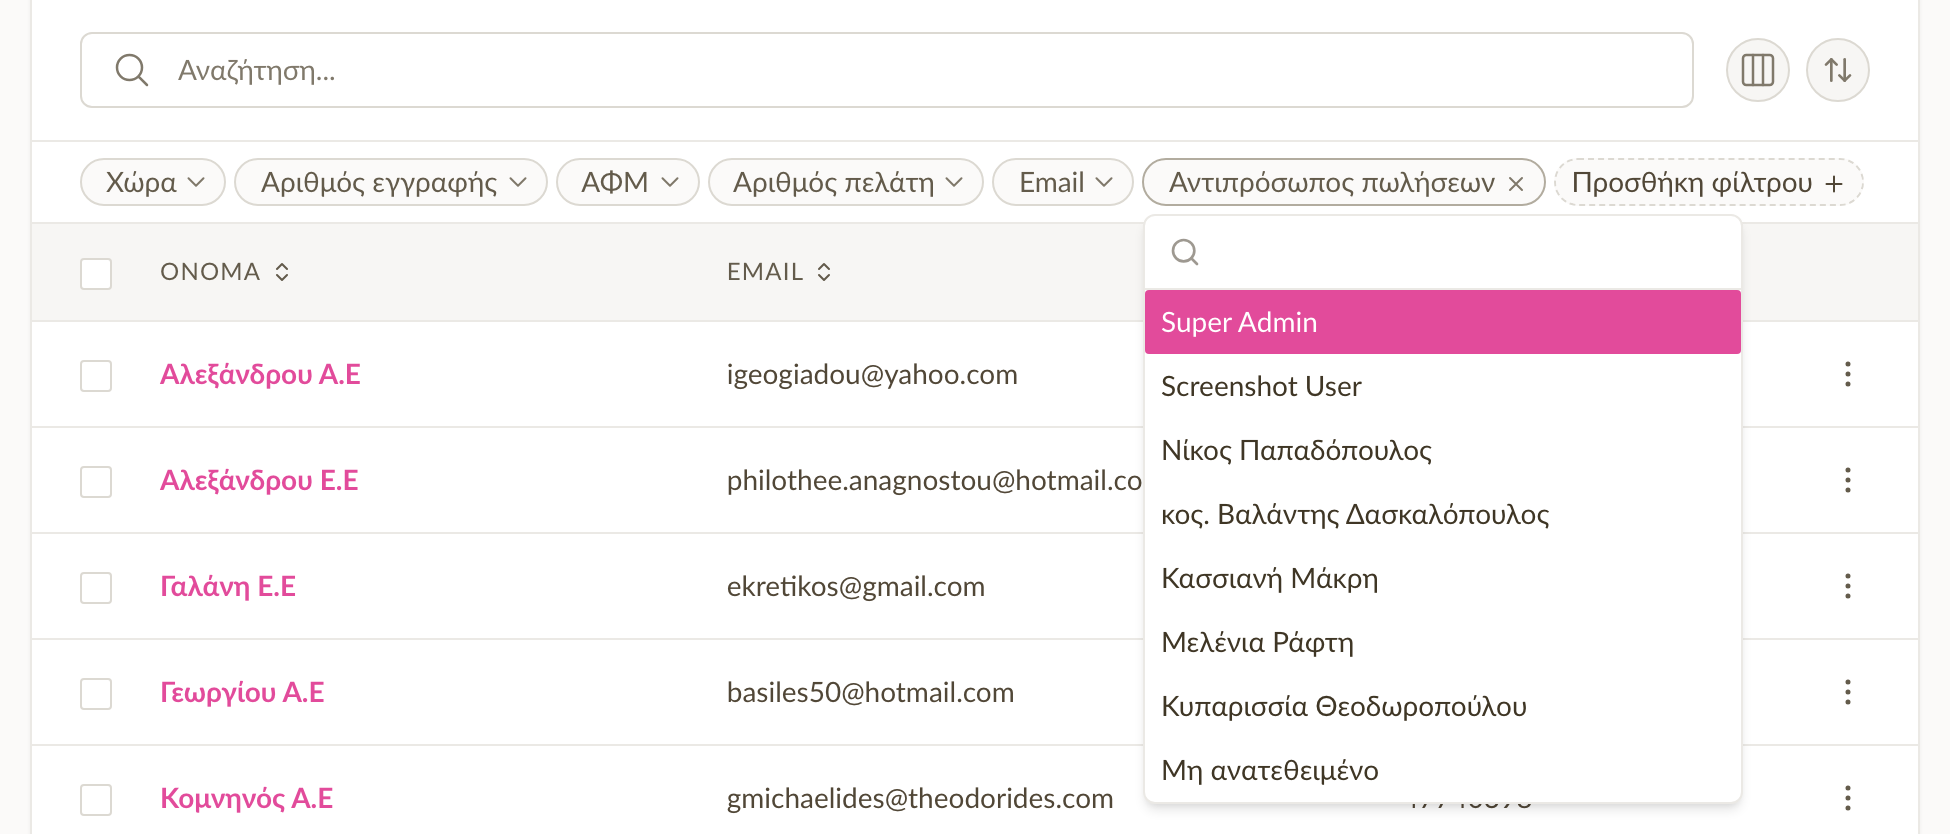1950x834 pixels.
Task: Expand the Αριθμός εγγραφής filter dropdown
Action: pyautogui.click(x=391, y=182)
